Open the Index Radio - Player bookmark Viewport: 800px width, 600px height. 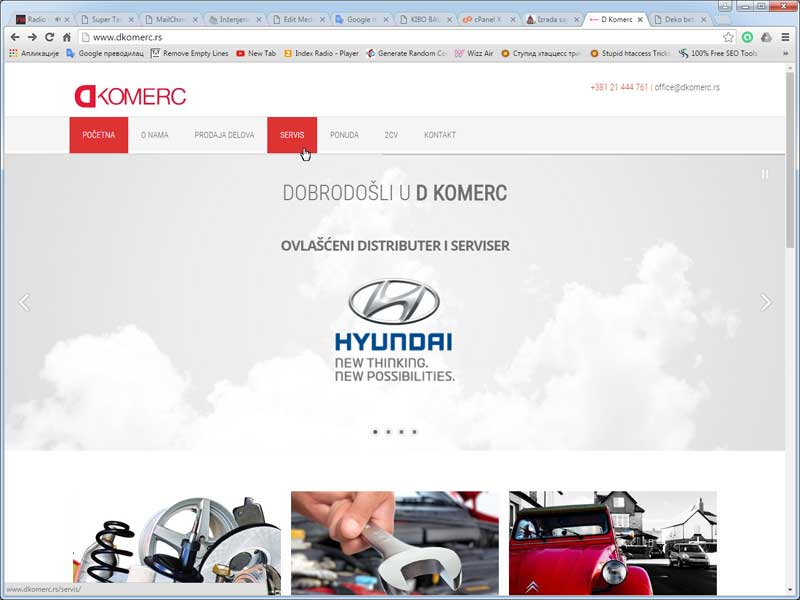(x=321, y=53)
